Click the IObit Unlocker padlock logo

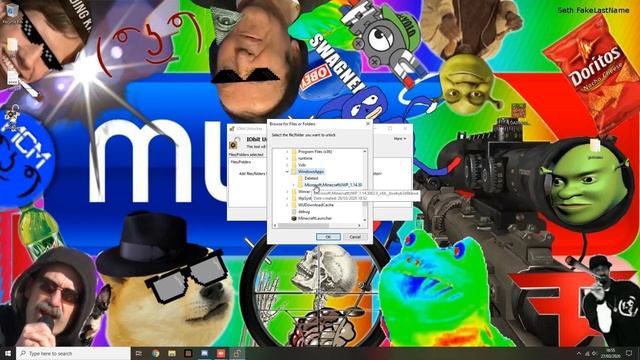point(234,143)
